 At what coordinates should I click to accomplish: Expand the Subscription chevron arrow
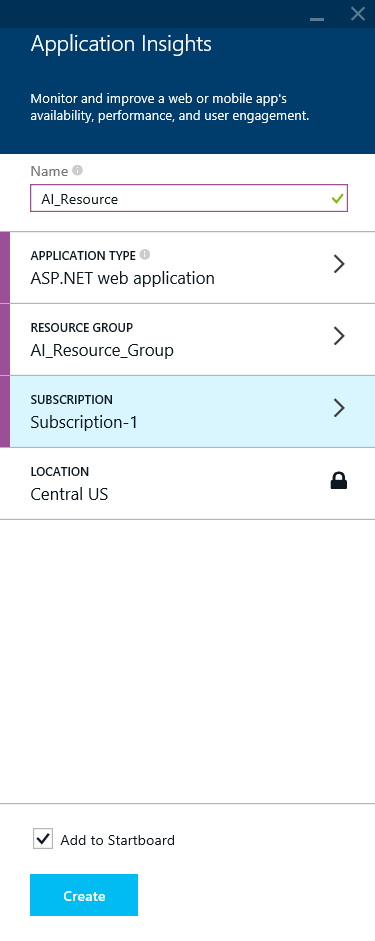tap(339, 407)
